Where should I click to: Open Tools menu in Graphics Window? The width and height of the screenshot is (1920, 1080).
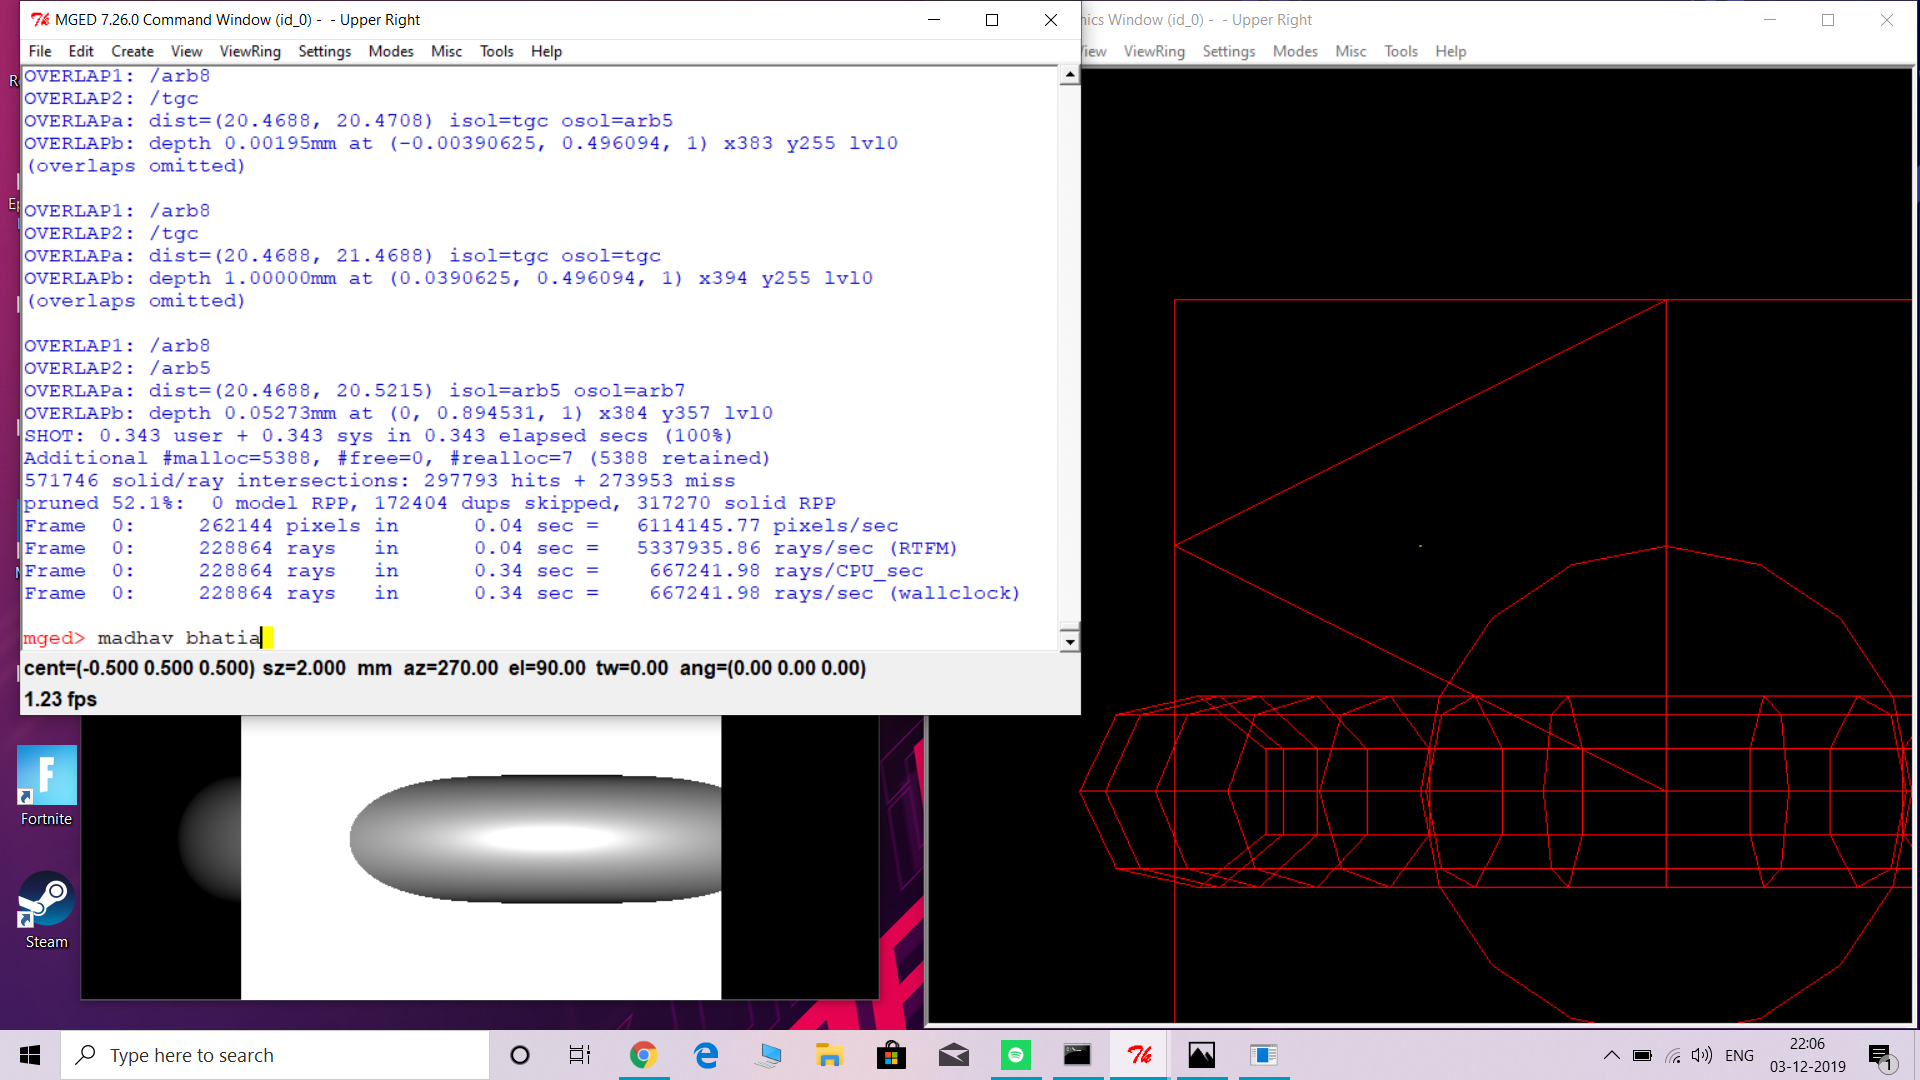(x=1401, y=51)
